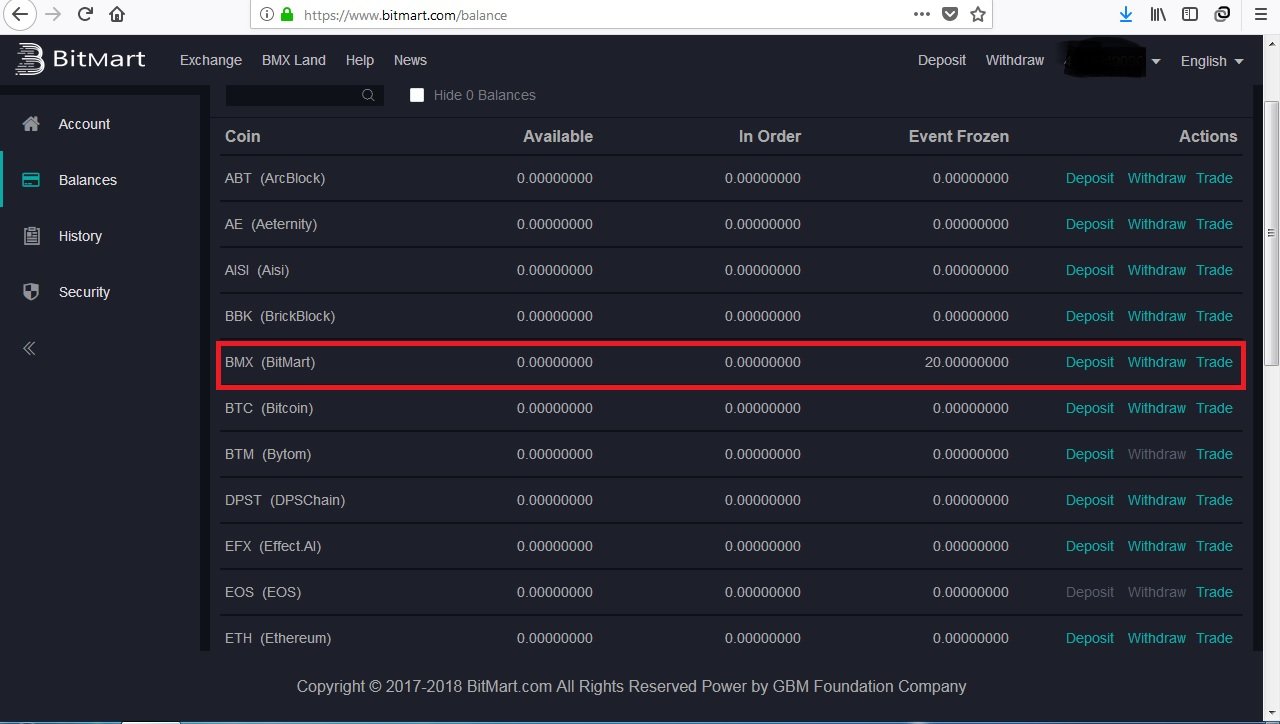Click Trade link for BMX BitMart

(x=1215, y=362)
